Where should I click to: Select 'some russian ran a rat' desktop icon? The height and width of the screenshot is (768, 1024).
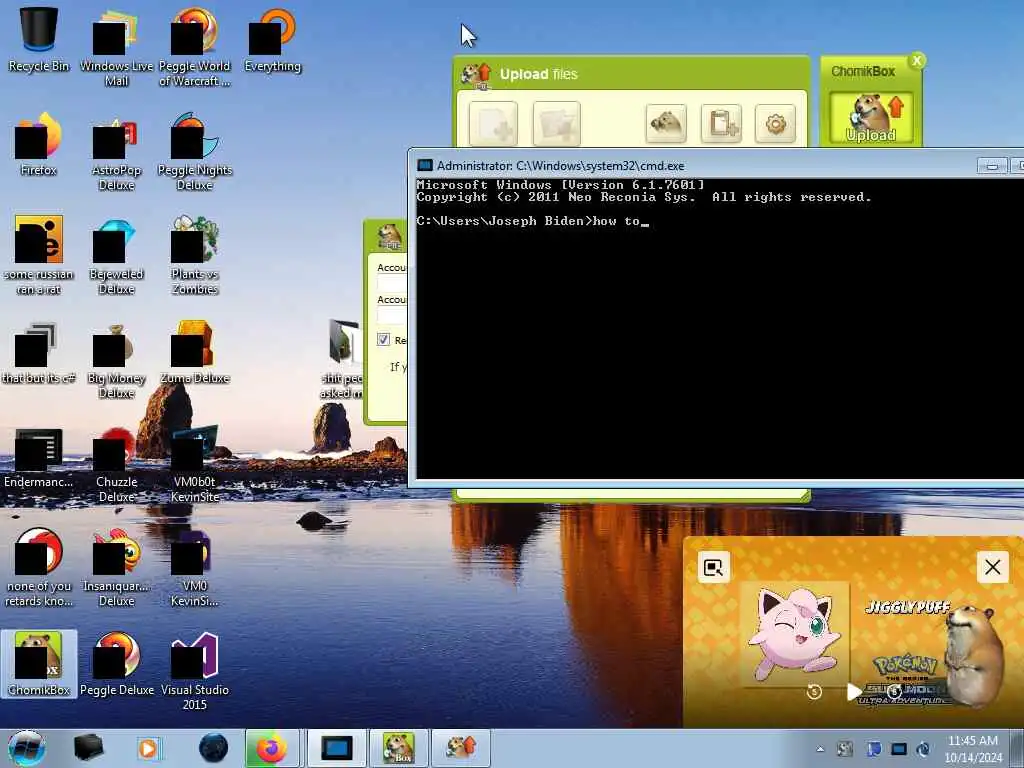39,255
